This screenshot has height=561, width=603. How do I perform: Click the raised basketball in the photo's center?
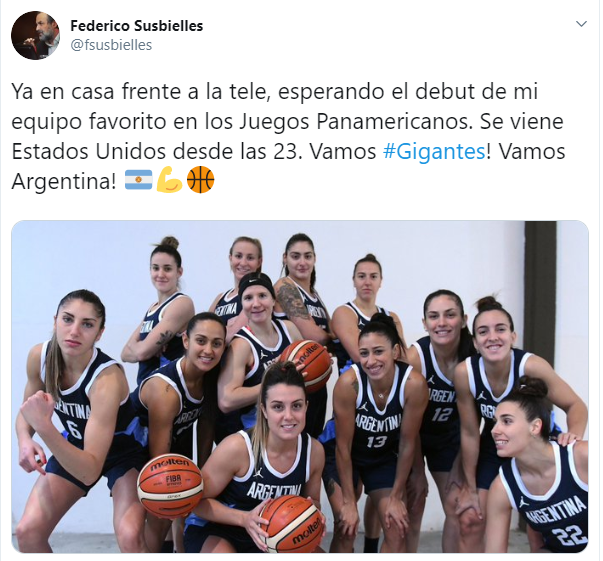point(306,364)
